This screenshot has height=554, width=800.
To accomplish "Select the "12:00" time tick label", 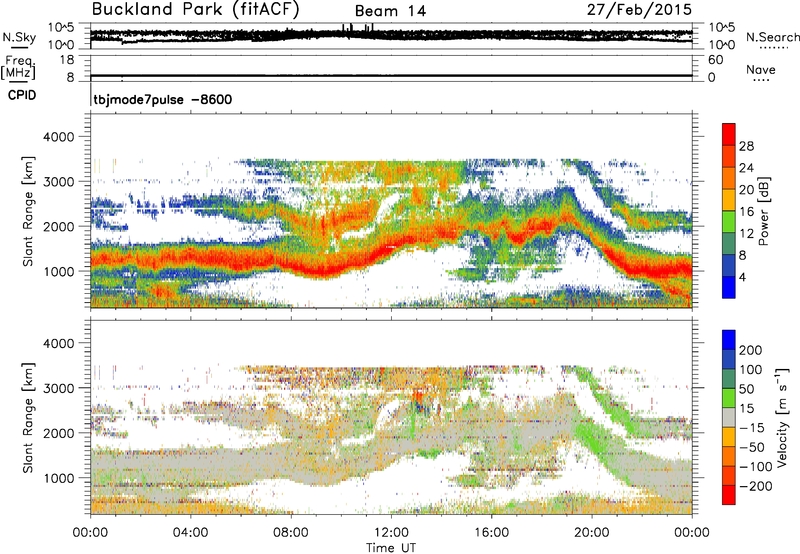I will tap(391, 532).
